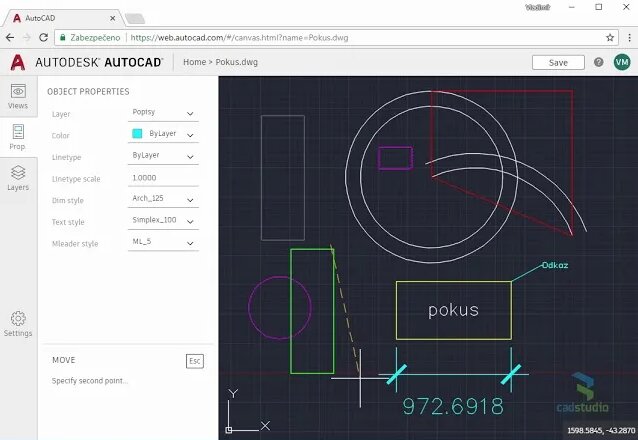Expand the Text style dropdown Simplex_100
This screenshot has width=638, height=440.
click(163, 221)
